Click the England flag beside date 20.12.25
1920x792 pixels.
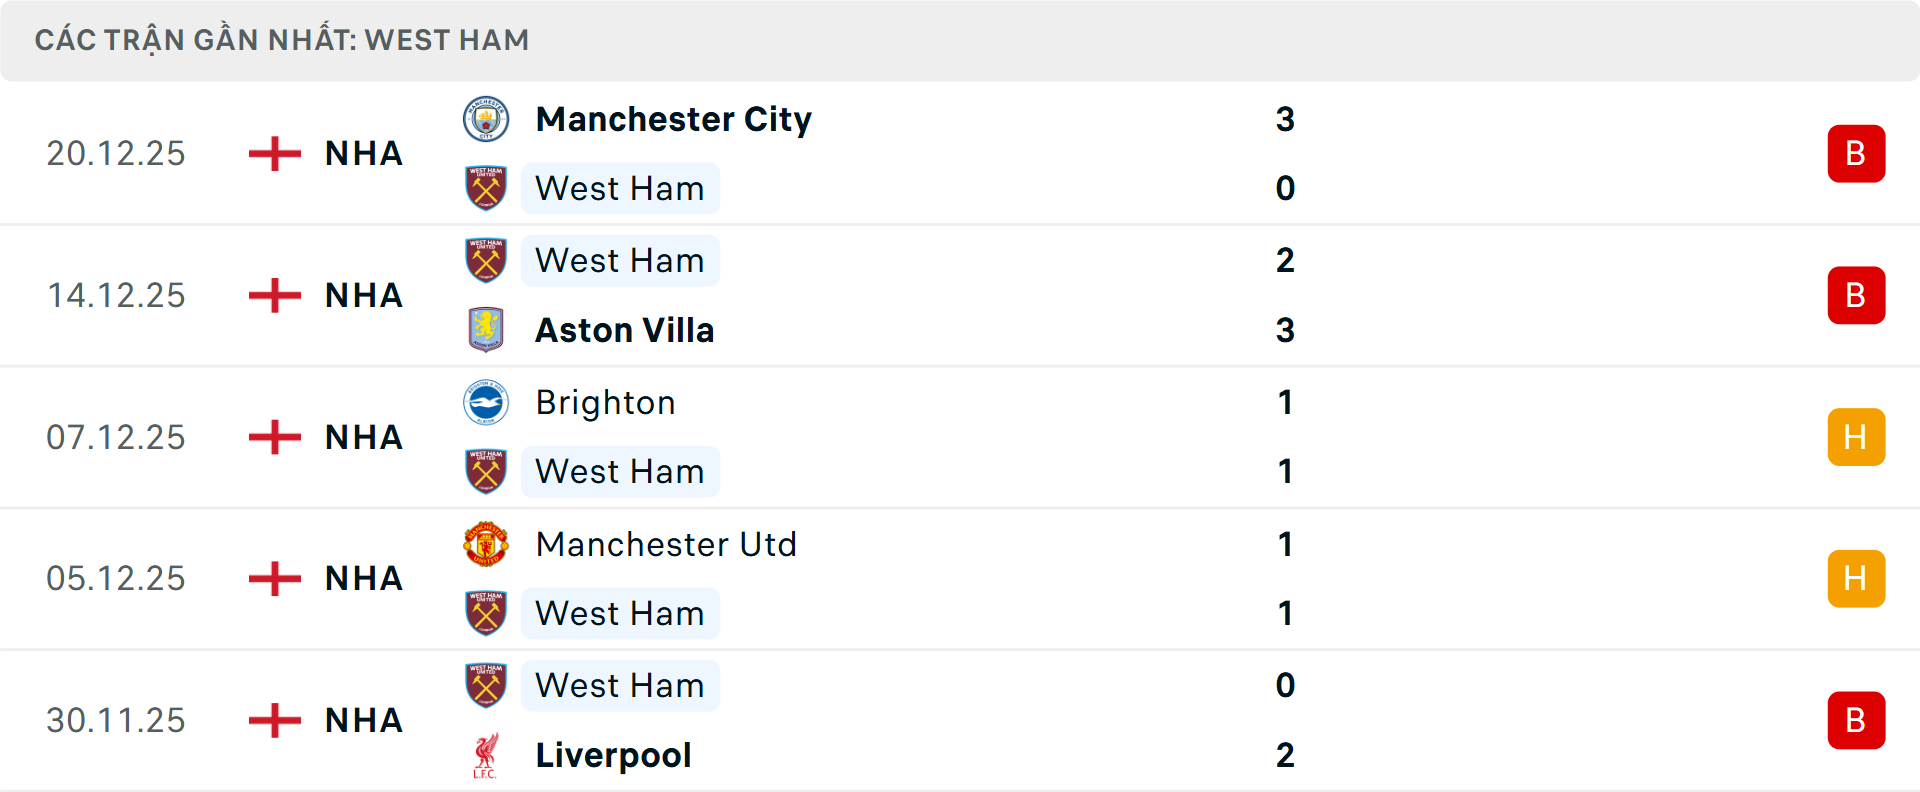(272, 153)
